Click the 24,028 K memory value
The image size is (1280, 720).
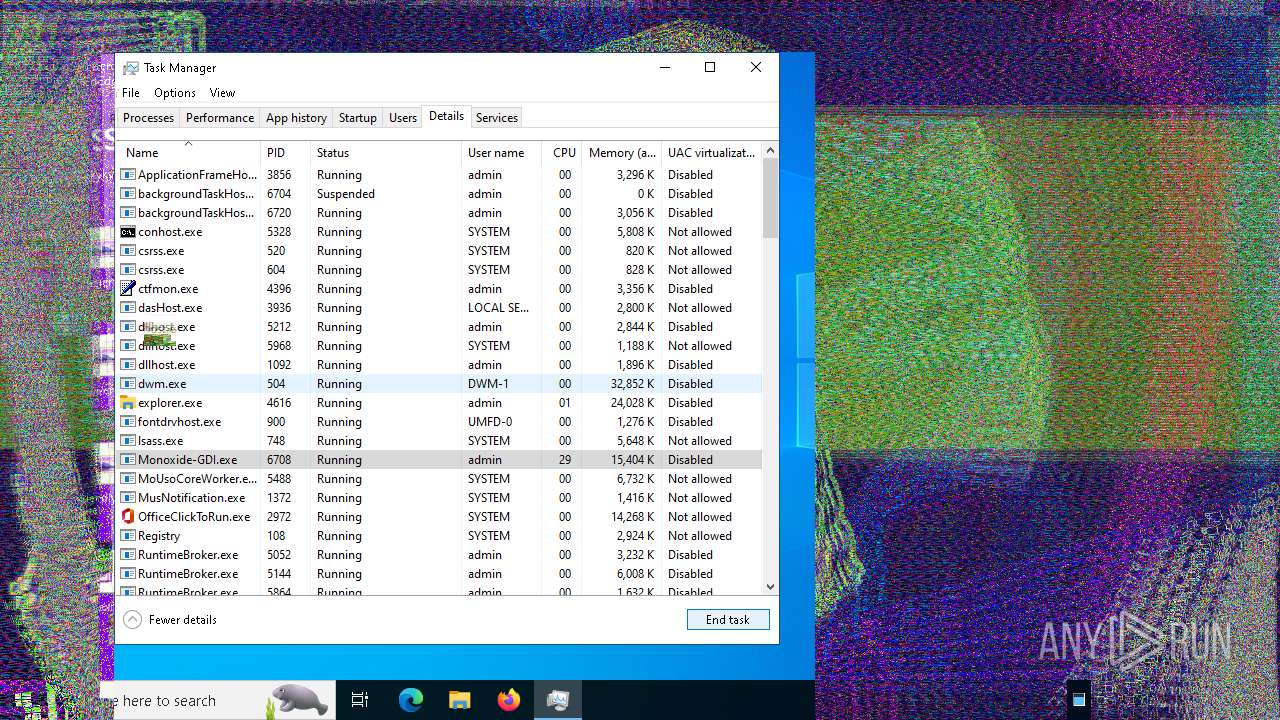tap(630, 403)
